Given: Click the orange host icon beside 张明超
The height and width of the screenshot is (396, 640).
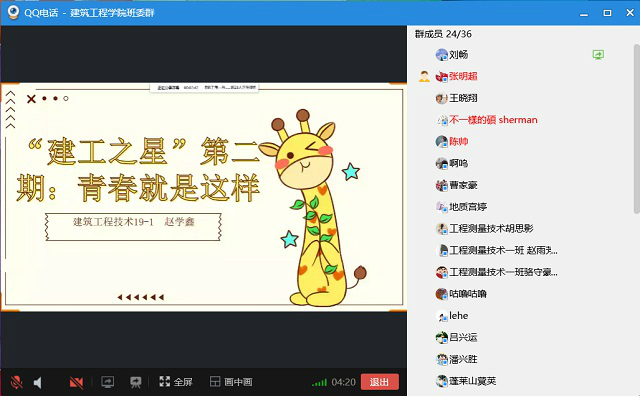Looking at the screenshot, I should point(424,76).
